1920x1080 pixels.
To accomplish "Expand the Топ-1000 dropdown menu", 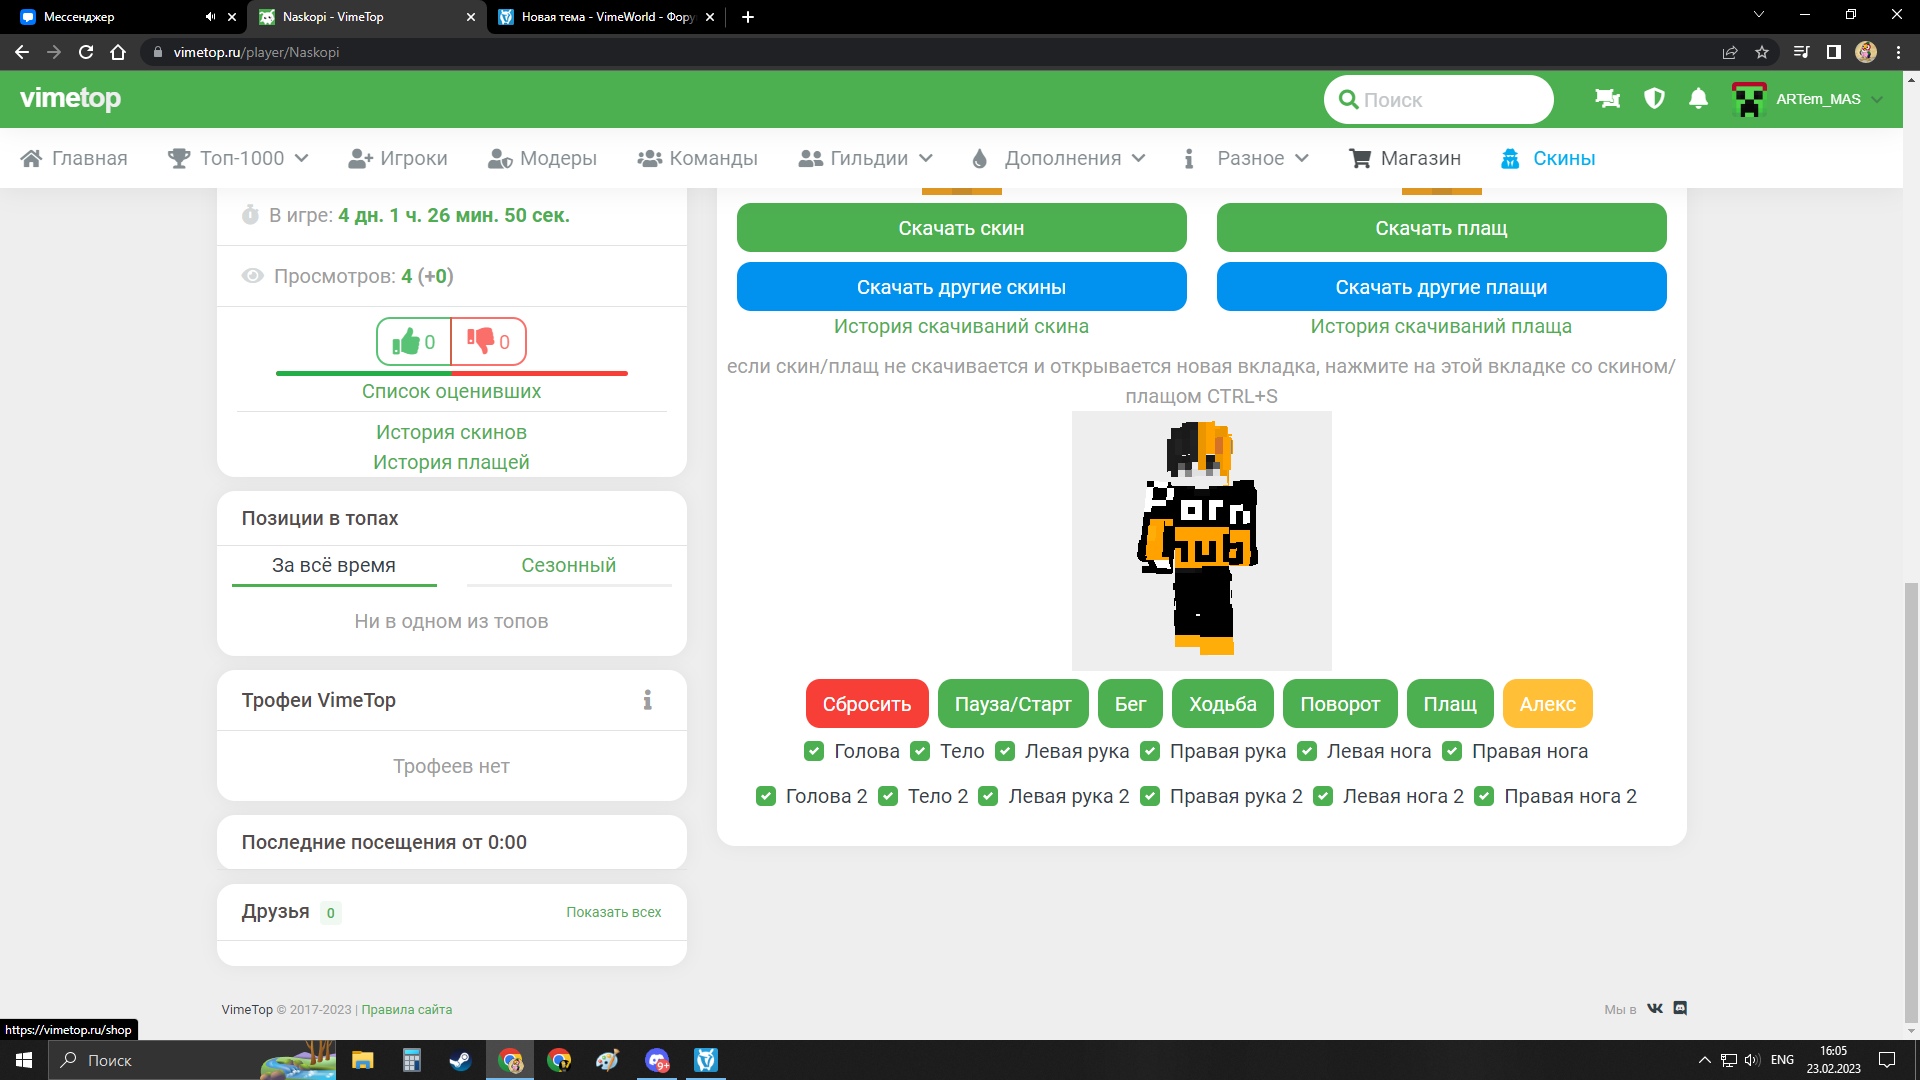I will [x=239, y=158].
